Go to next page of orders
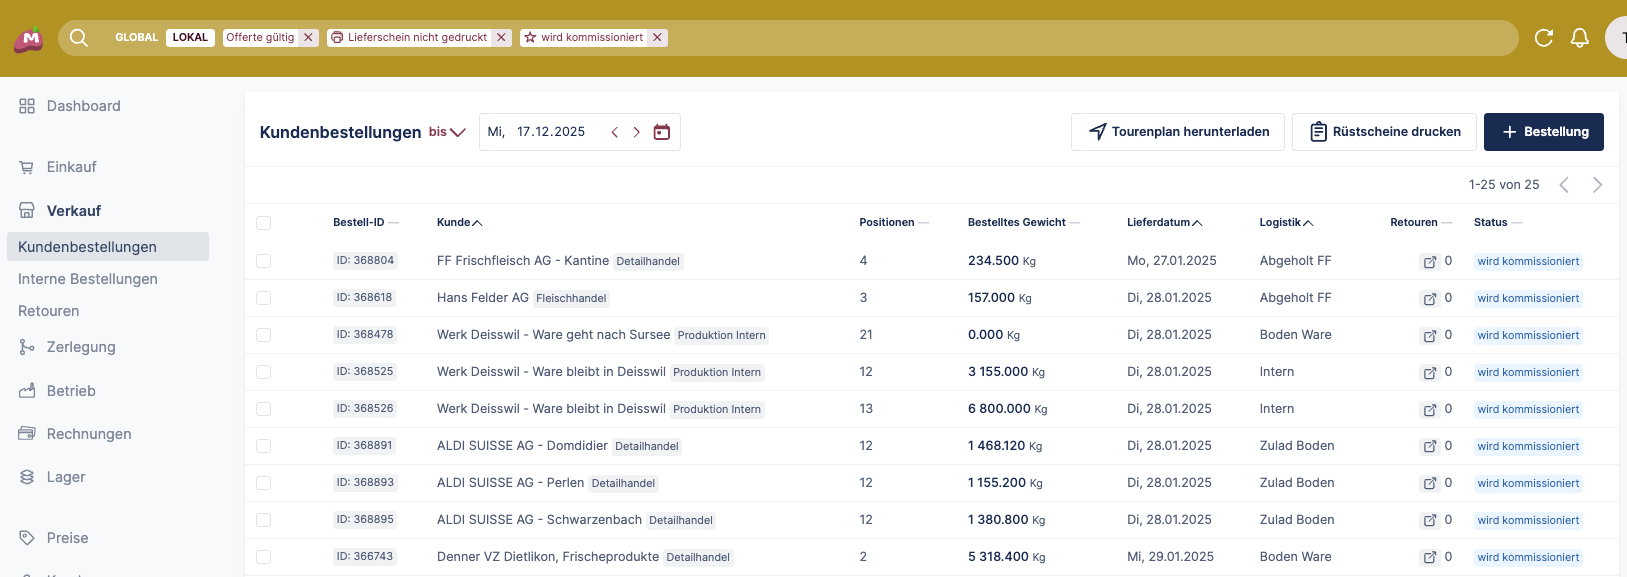This screenshot has width=1627, height=577. [x=1597, y=185]
